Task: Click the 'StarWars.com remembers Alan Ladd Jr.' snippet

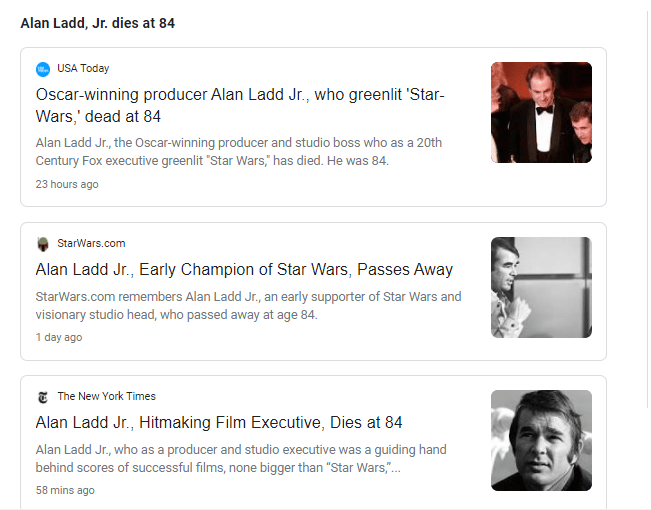Action: (248, 305)
